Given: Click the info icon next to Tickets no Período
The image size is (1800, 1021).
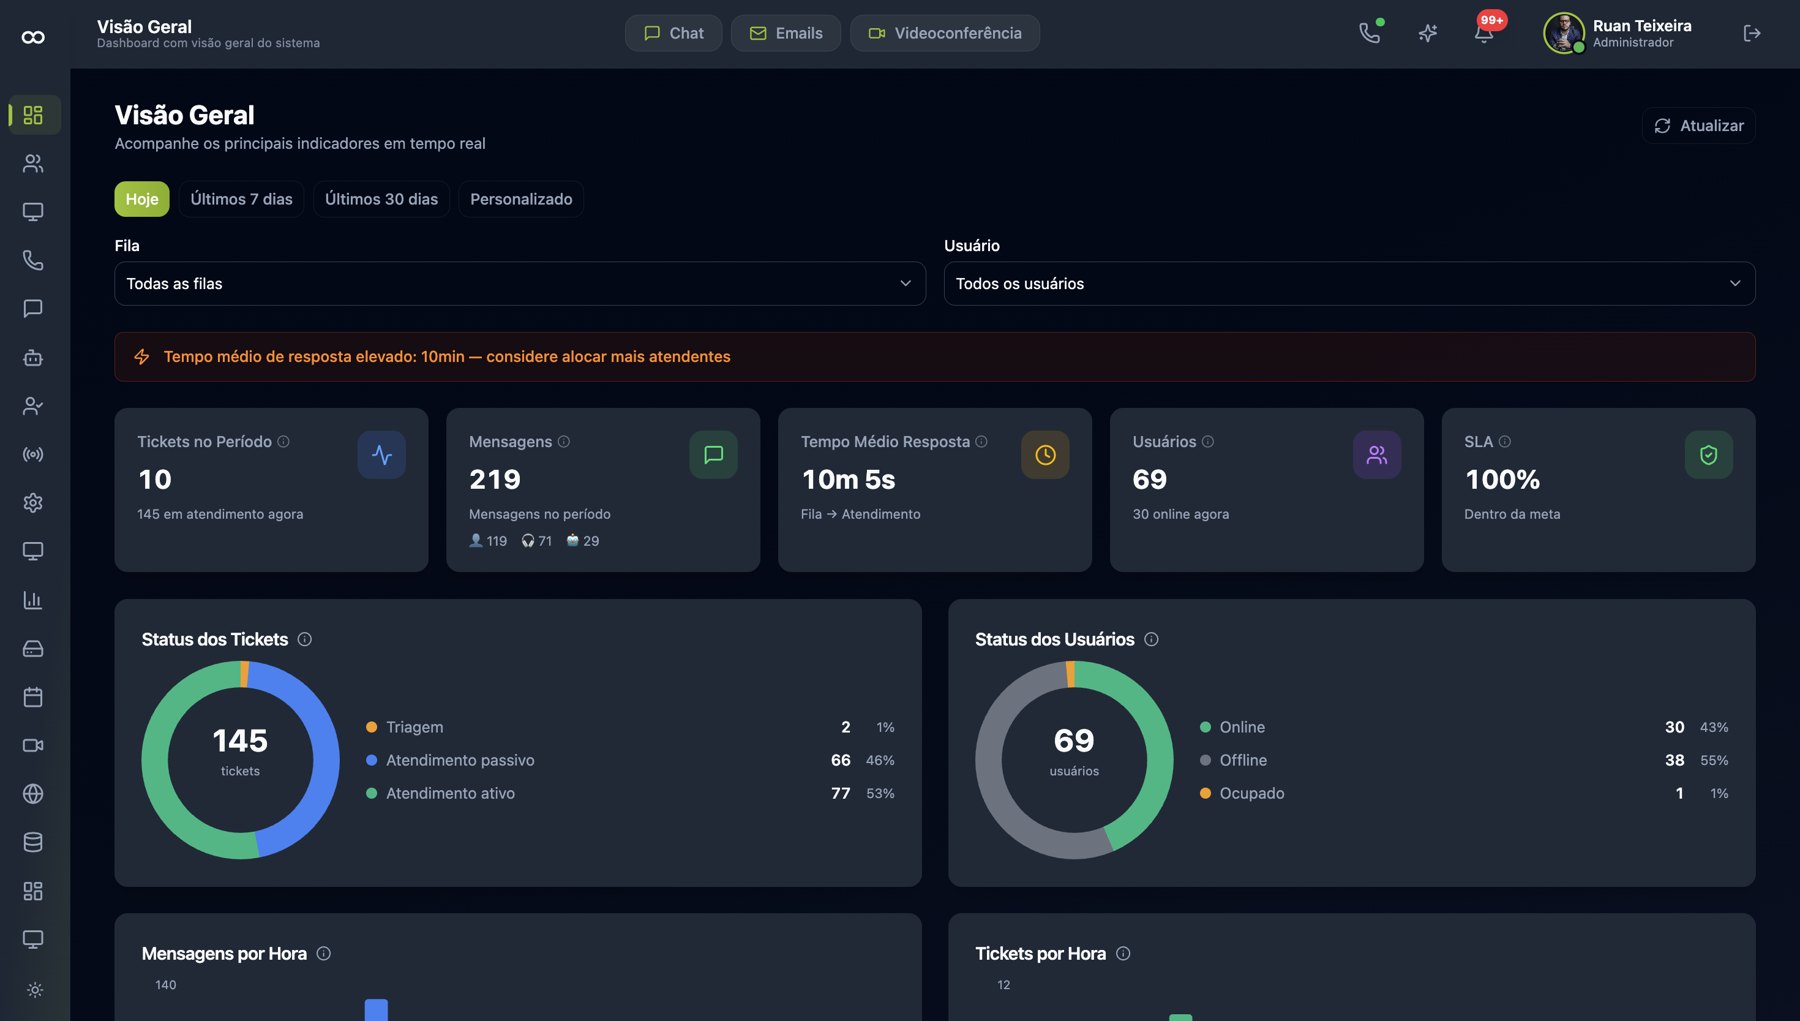Looking at the screenshot, I should point(284,441).
